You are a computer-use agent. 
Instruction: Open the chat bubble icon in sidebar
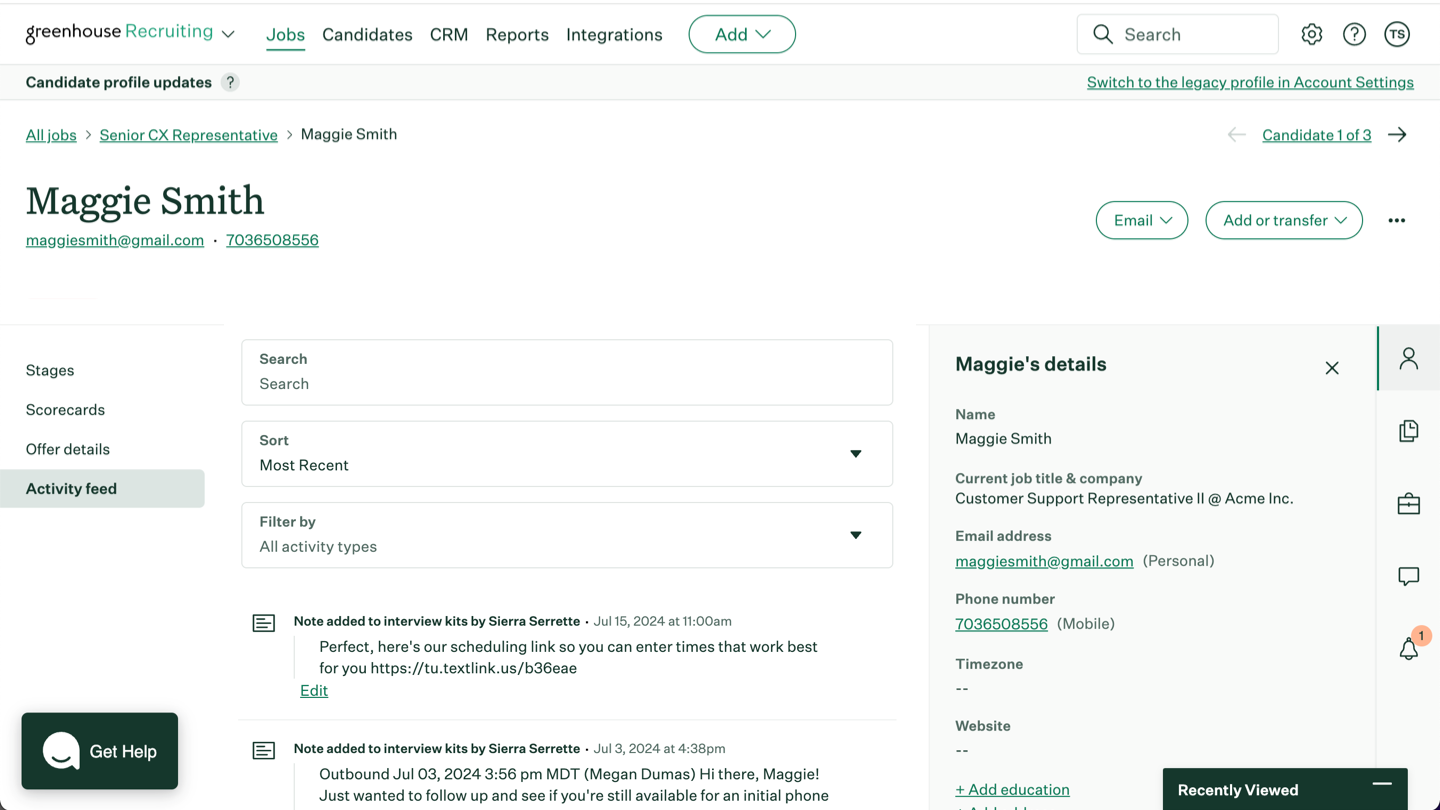(1408, 577)
